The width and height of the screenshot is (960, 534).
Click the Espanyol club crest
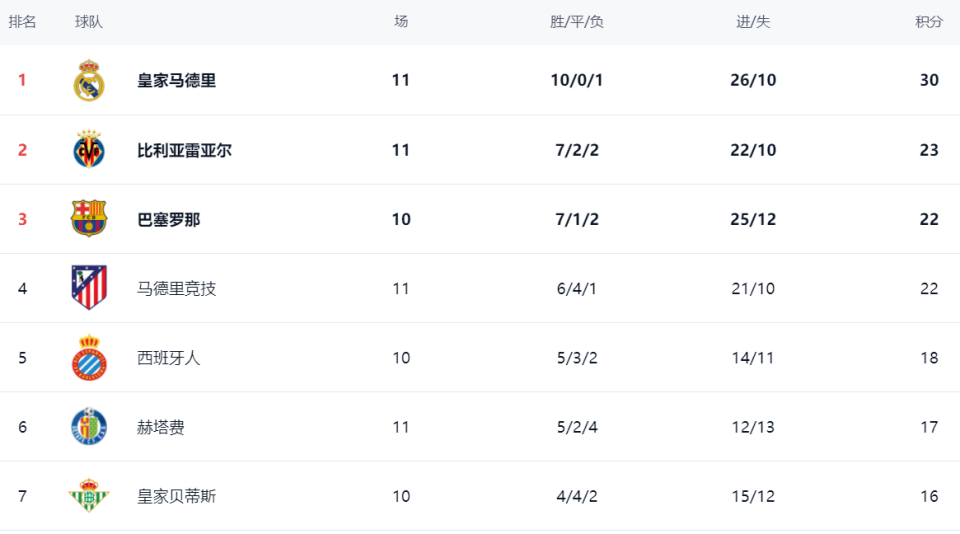tap(89, 358)
